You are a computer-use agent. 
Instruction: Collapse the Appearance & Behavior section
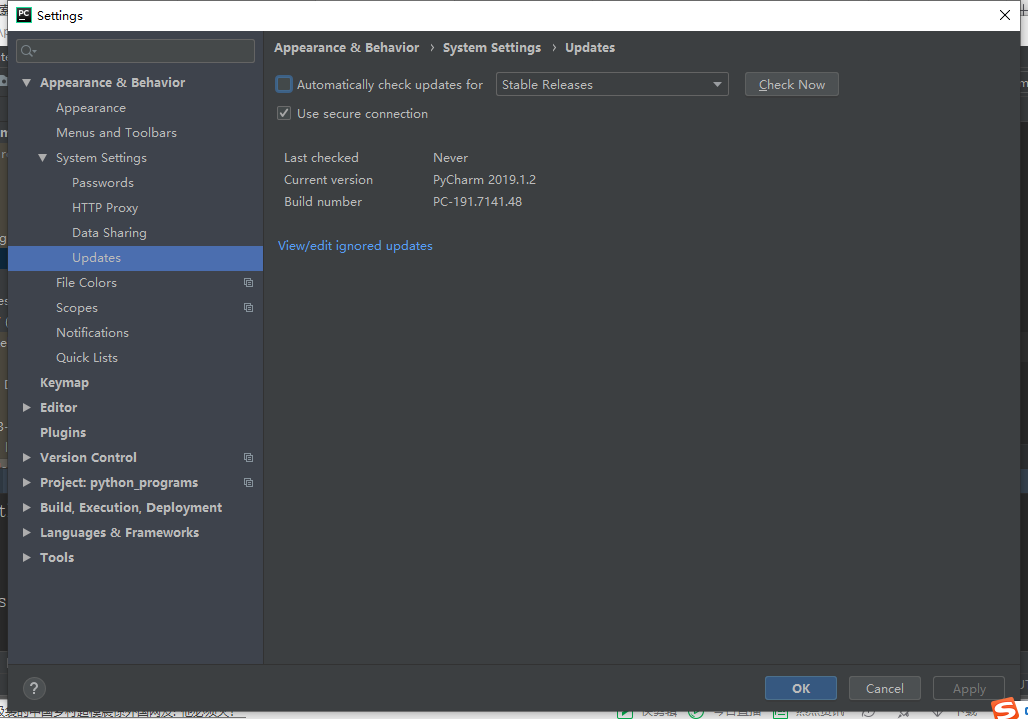click(x=27, y=83)
